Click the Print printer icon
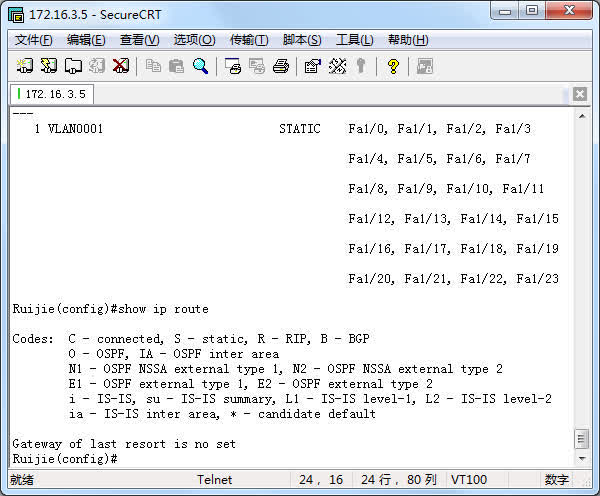This screenshot has width=600, height=496. click(x=281, y=66)
